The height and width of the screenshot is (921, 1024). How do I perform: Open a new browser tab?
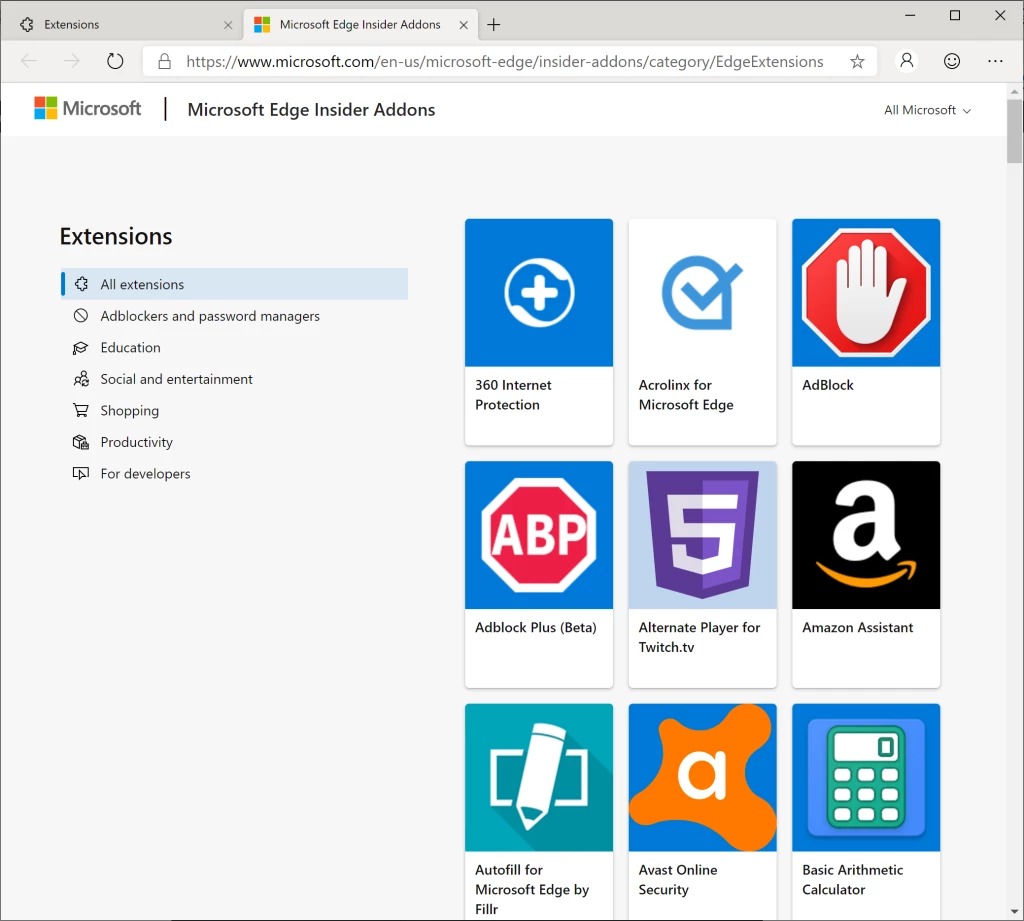pos(494,25)
